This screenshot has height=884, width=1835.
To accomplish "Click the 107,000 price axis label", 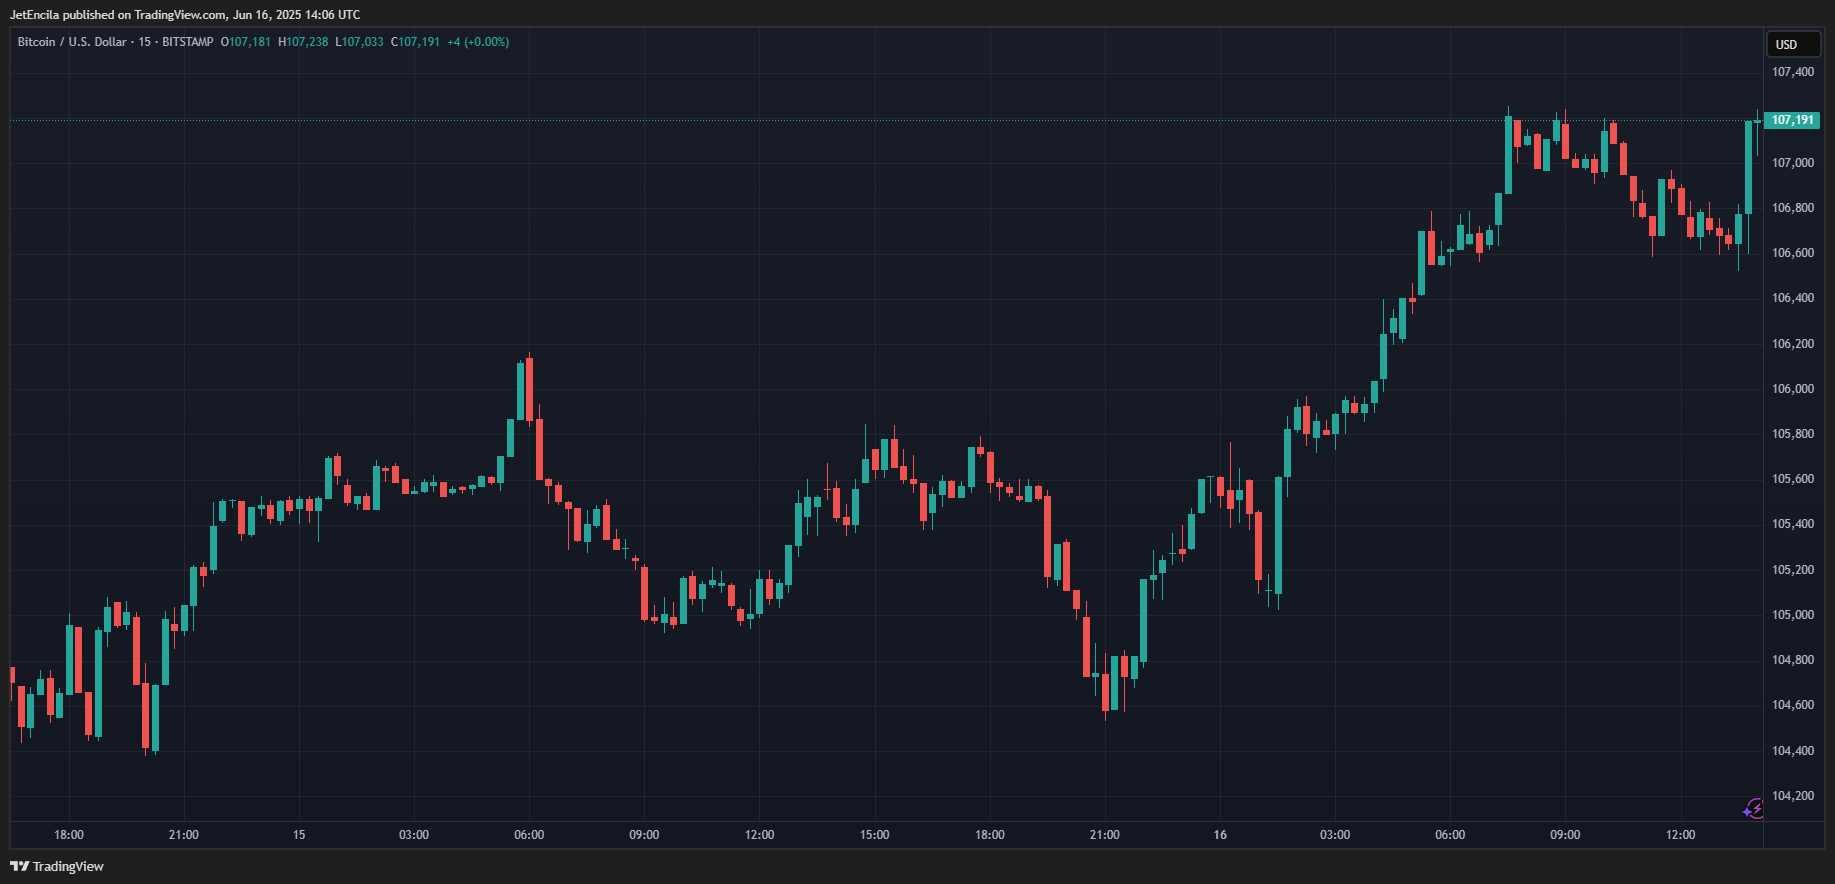I will (1793, 163).
